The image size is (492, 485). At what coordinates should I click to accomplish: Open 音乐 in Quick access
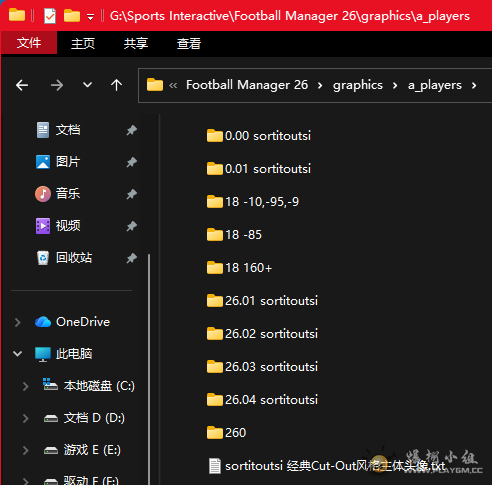(68, 194)
